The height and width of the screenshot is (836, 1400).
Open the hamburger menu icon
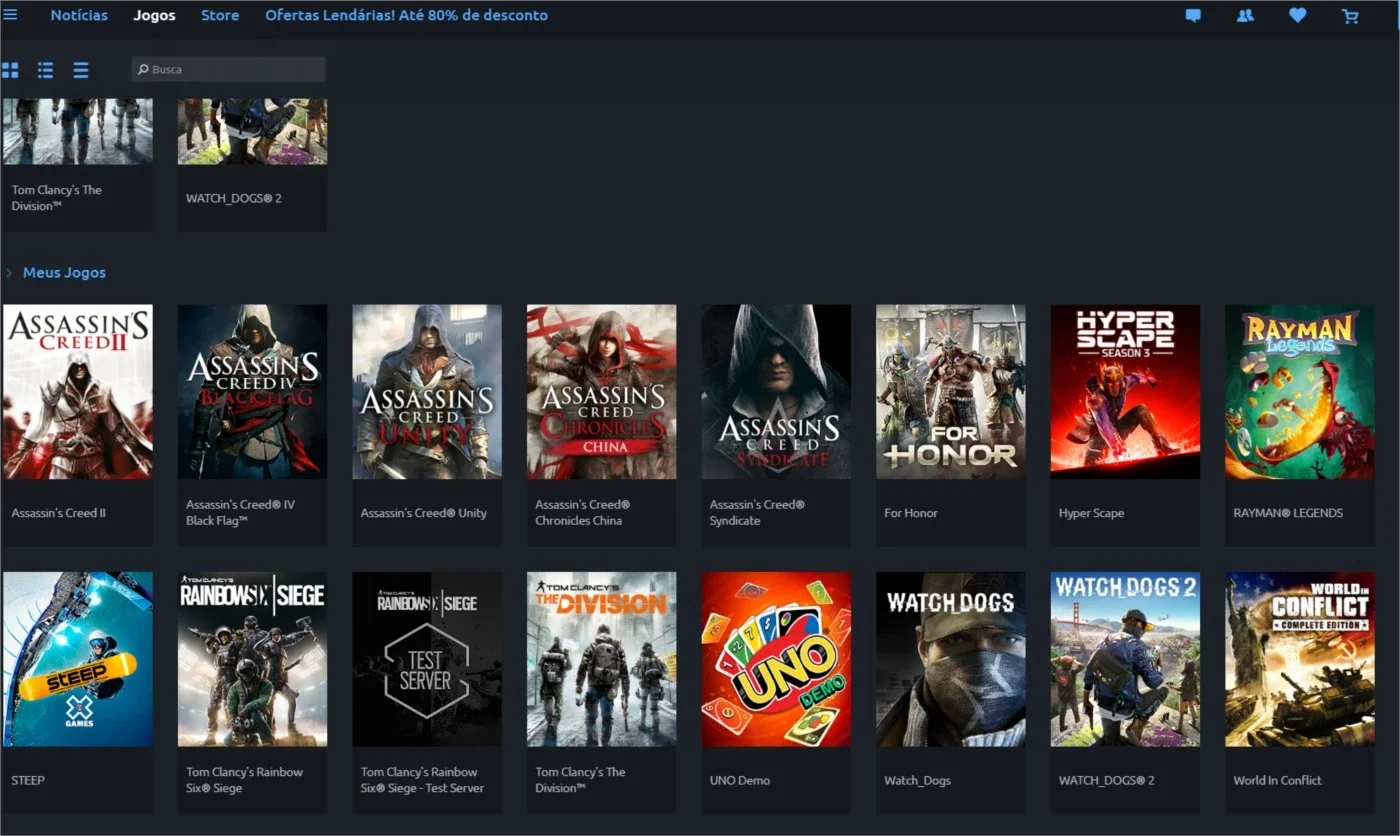10,15
